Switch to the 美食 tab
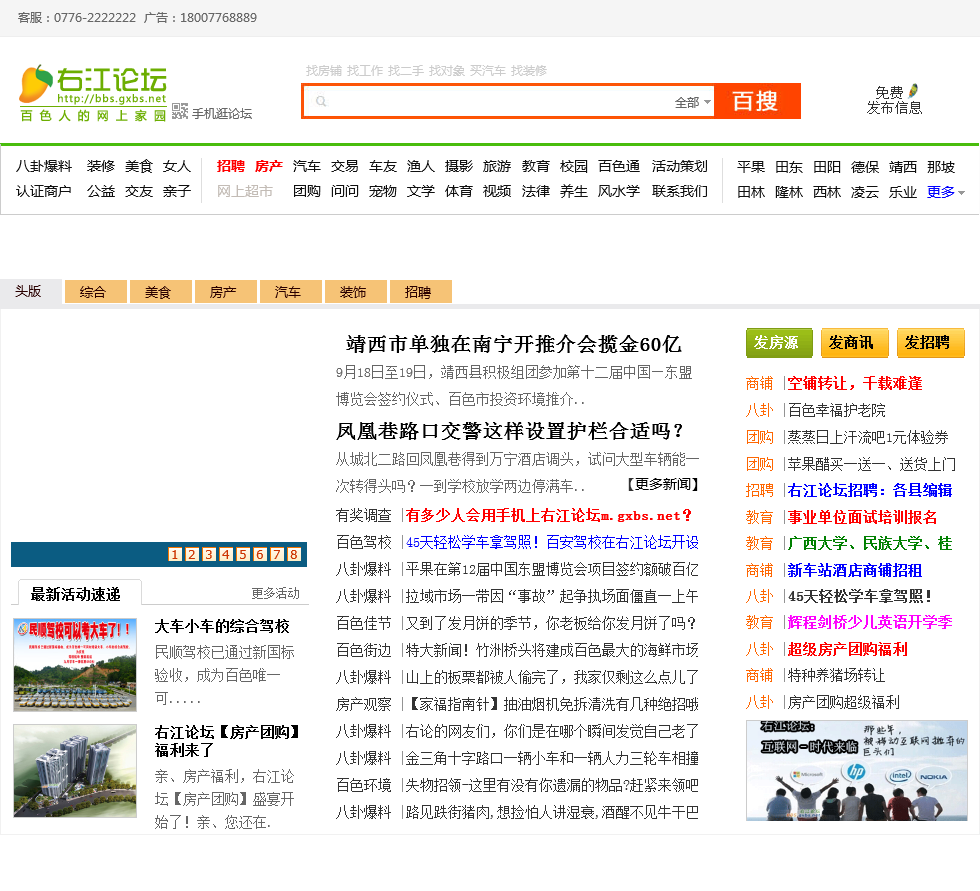The width and height of the screenshot is (980, 891). coord(158,292)
